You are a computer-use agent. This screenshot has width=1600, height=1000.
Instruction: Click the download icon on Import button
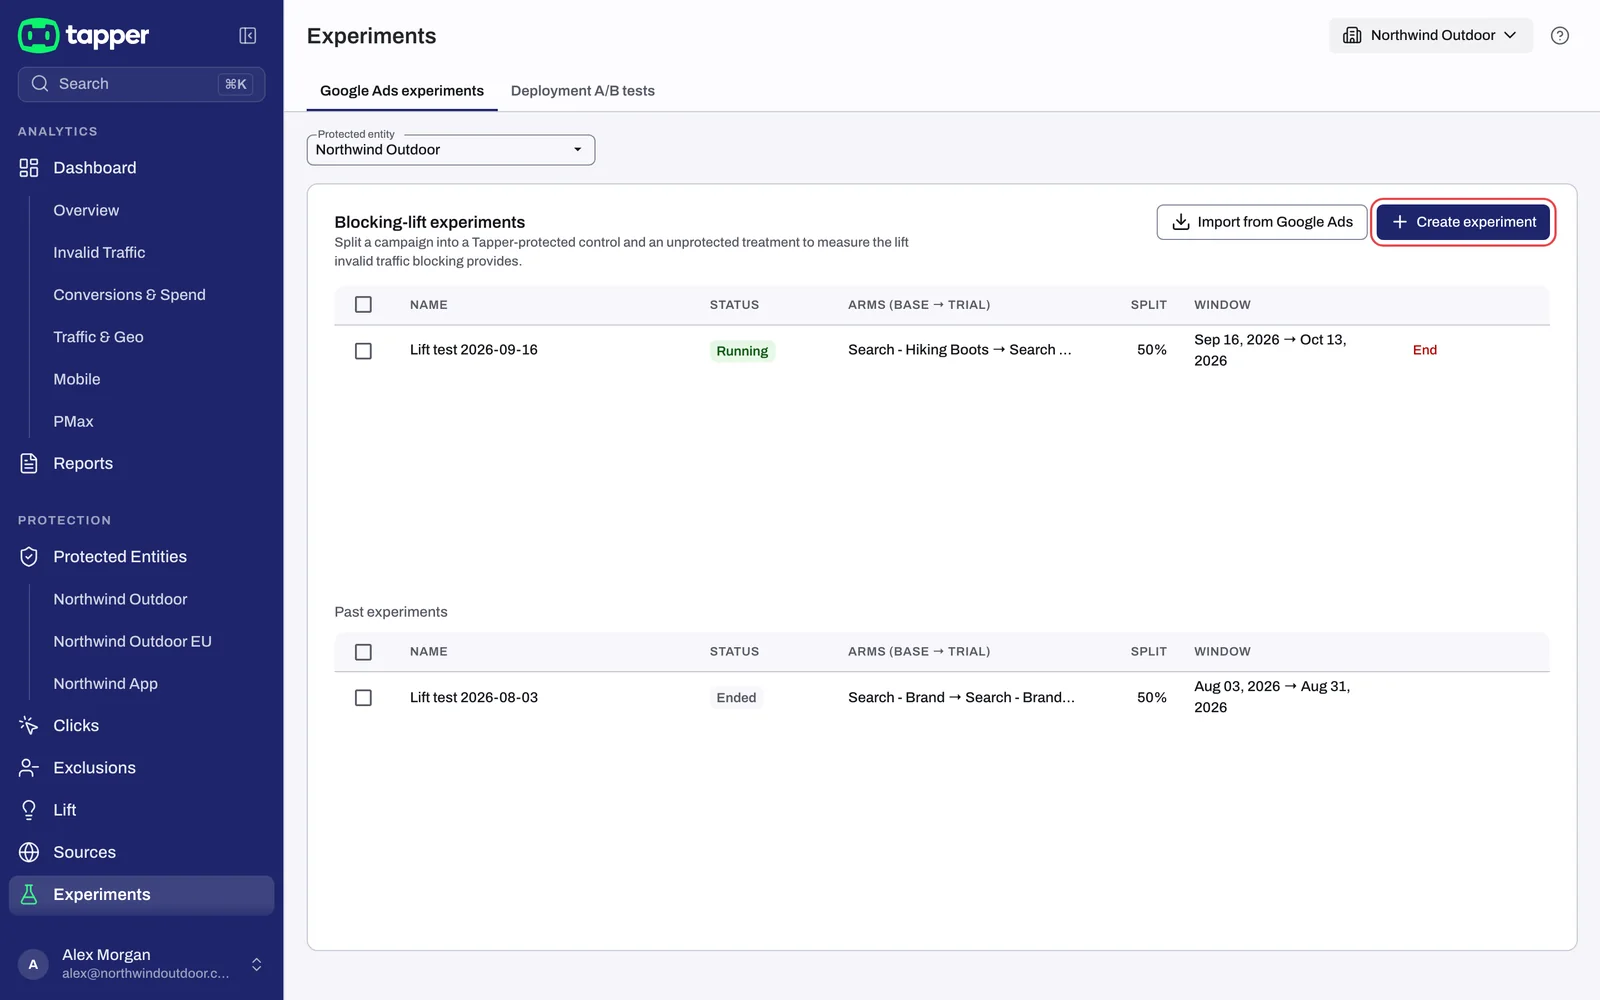coord(1180,222)
